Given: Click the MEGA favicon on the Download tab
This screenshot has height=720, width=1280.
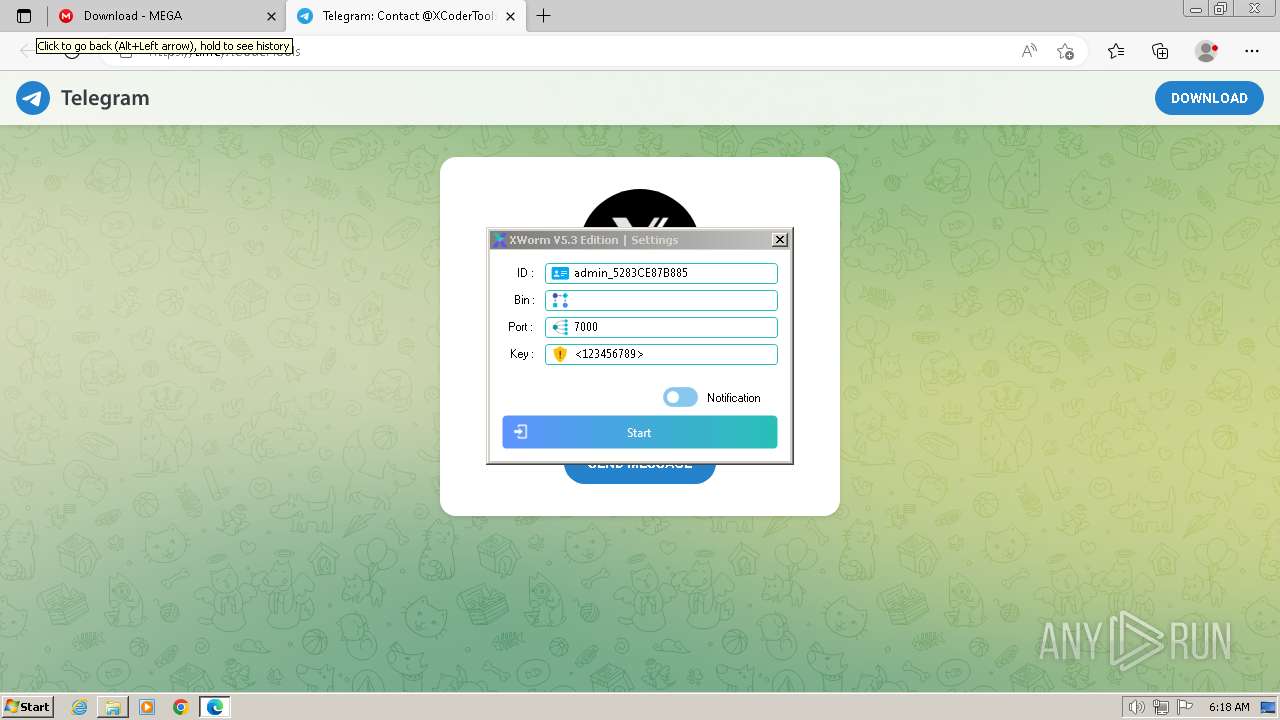Looking at the screenshot, I should tap(66, 16).
